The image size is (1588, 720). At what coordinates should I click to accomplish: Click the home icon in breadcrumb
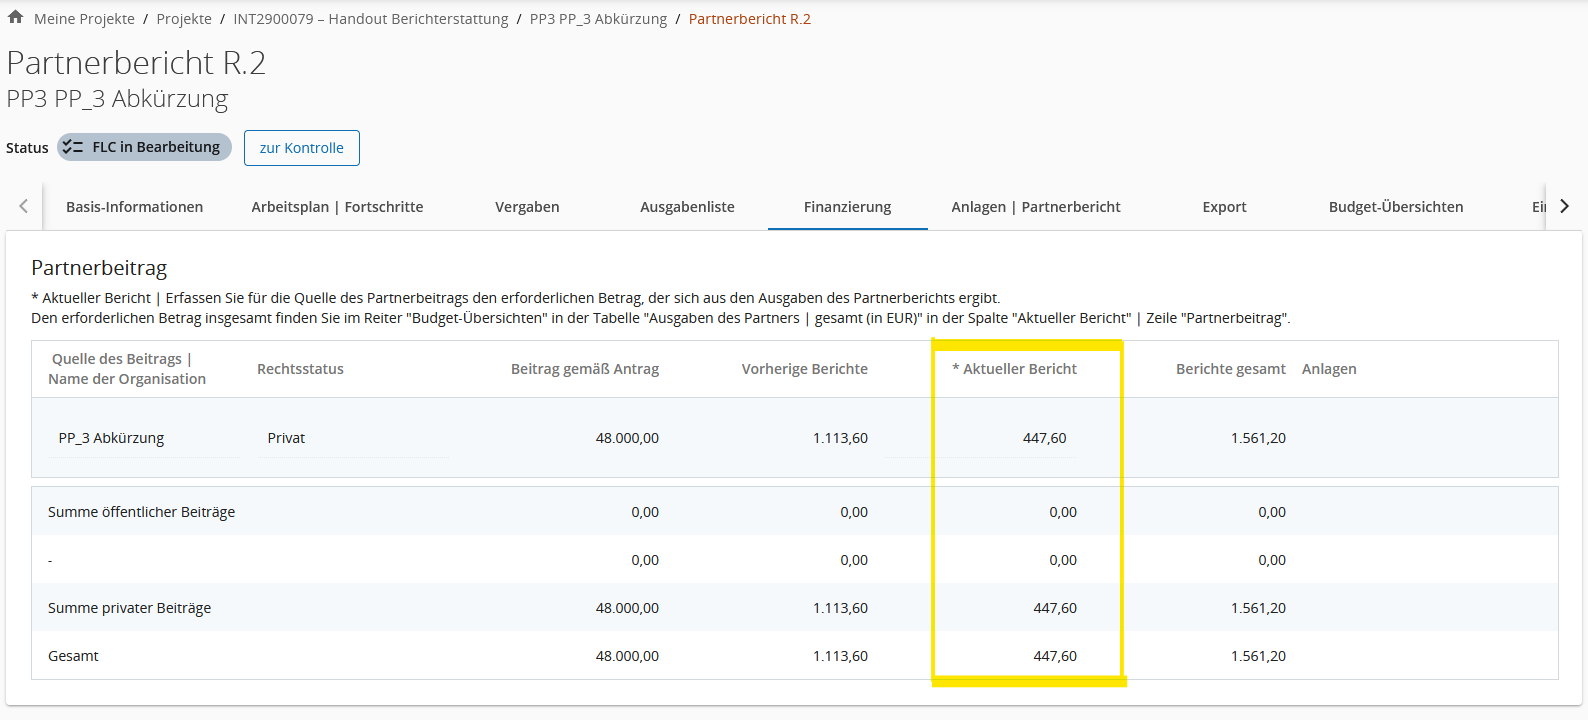[15, 17]
